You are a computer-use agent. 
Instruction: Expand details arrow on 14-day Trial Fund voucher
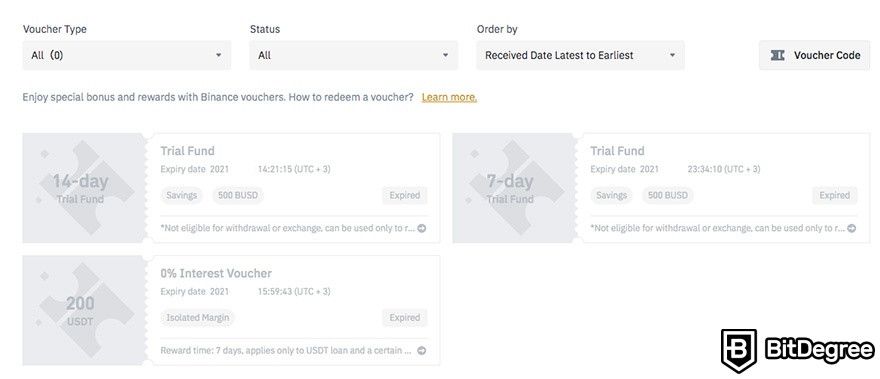pos(421,228)
